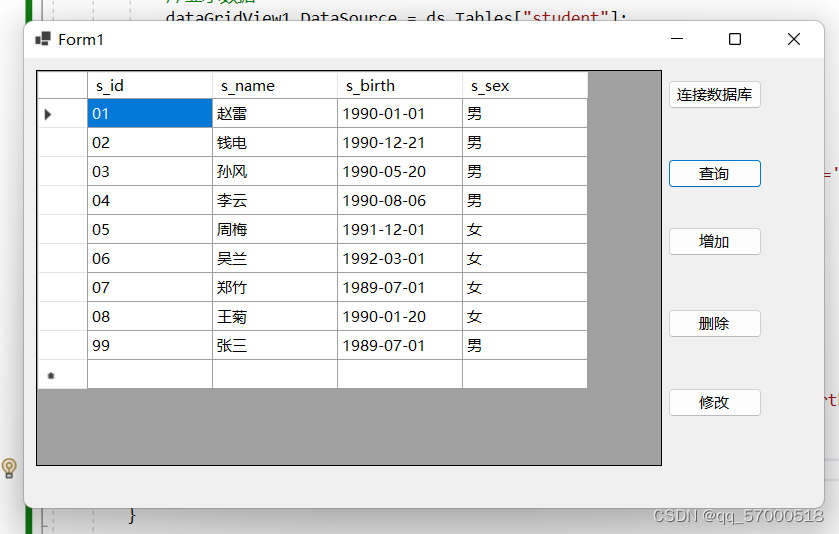Select the birth cell 1990-08-06
Viewport: 839px width, 534px height.
tap(400, 200)
